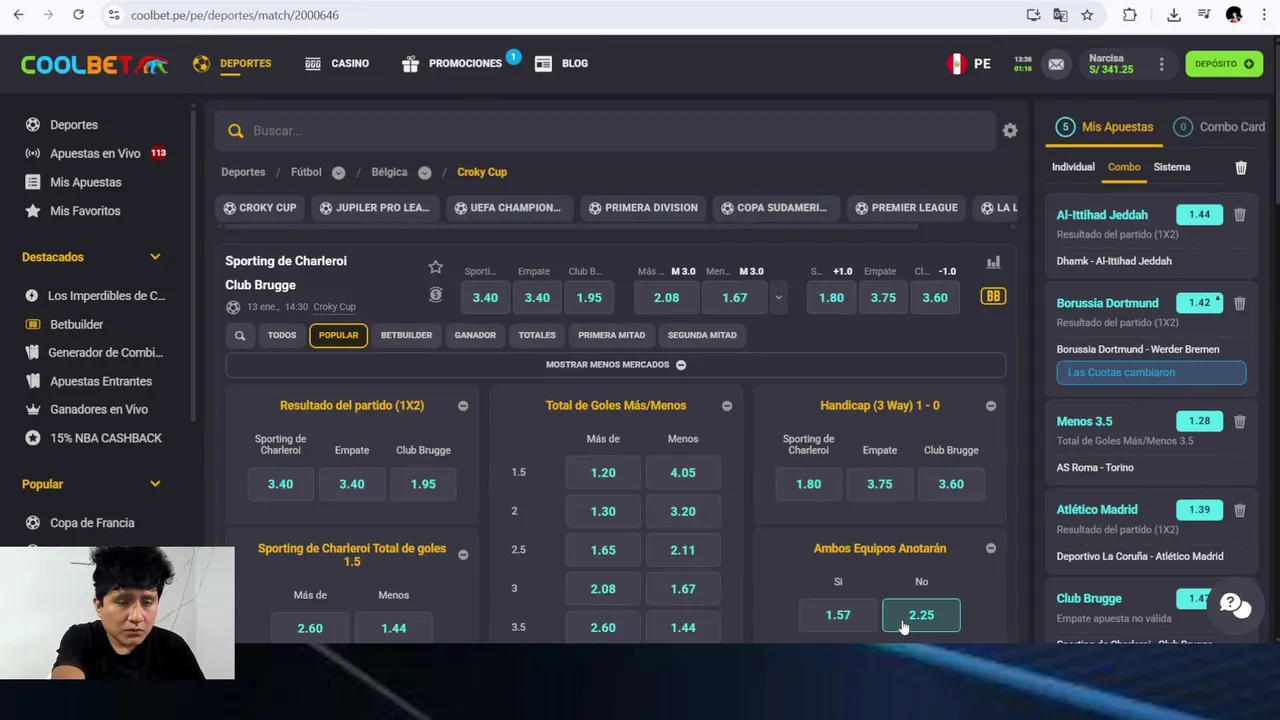Image resolution: width=1280 pixels, height=720 pixels.
Task: Collapse the Handicap (3 Way) 1 - 0 market
Action: tap(991, 406)
